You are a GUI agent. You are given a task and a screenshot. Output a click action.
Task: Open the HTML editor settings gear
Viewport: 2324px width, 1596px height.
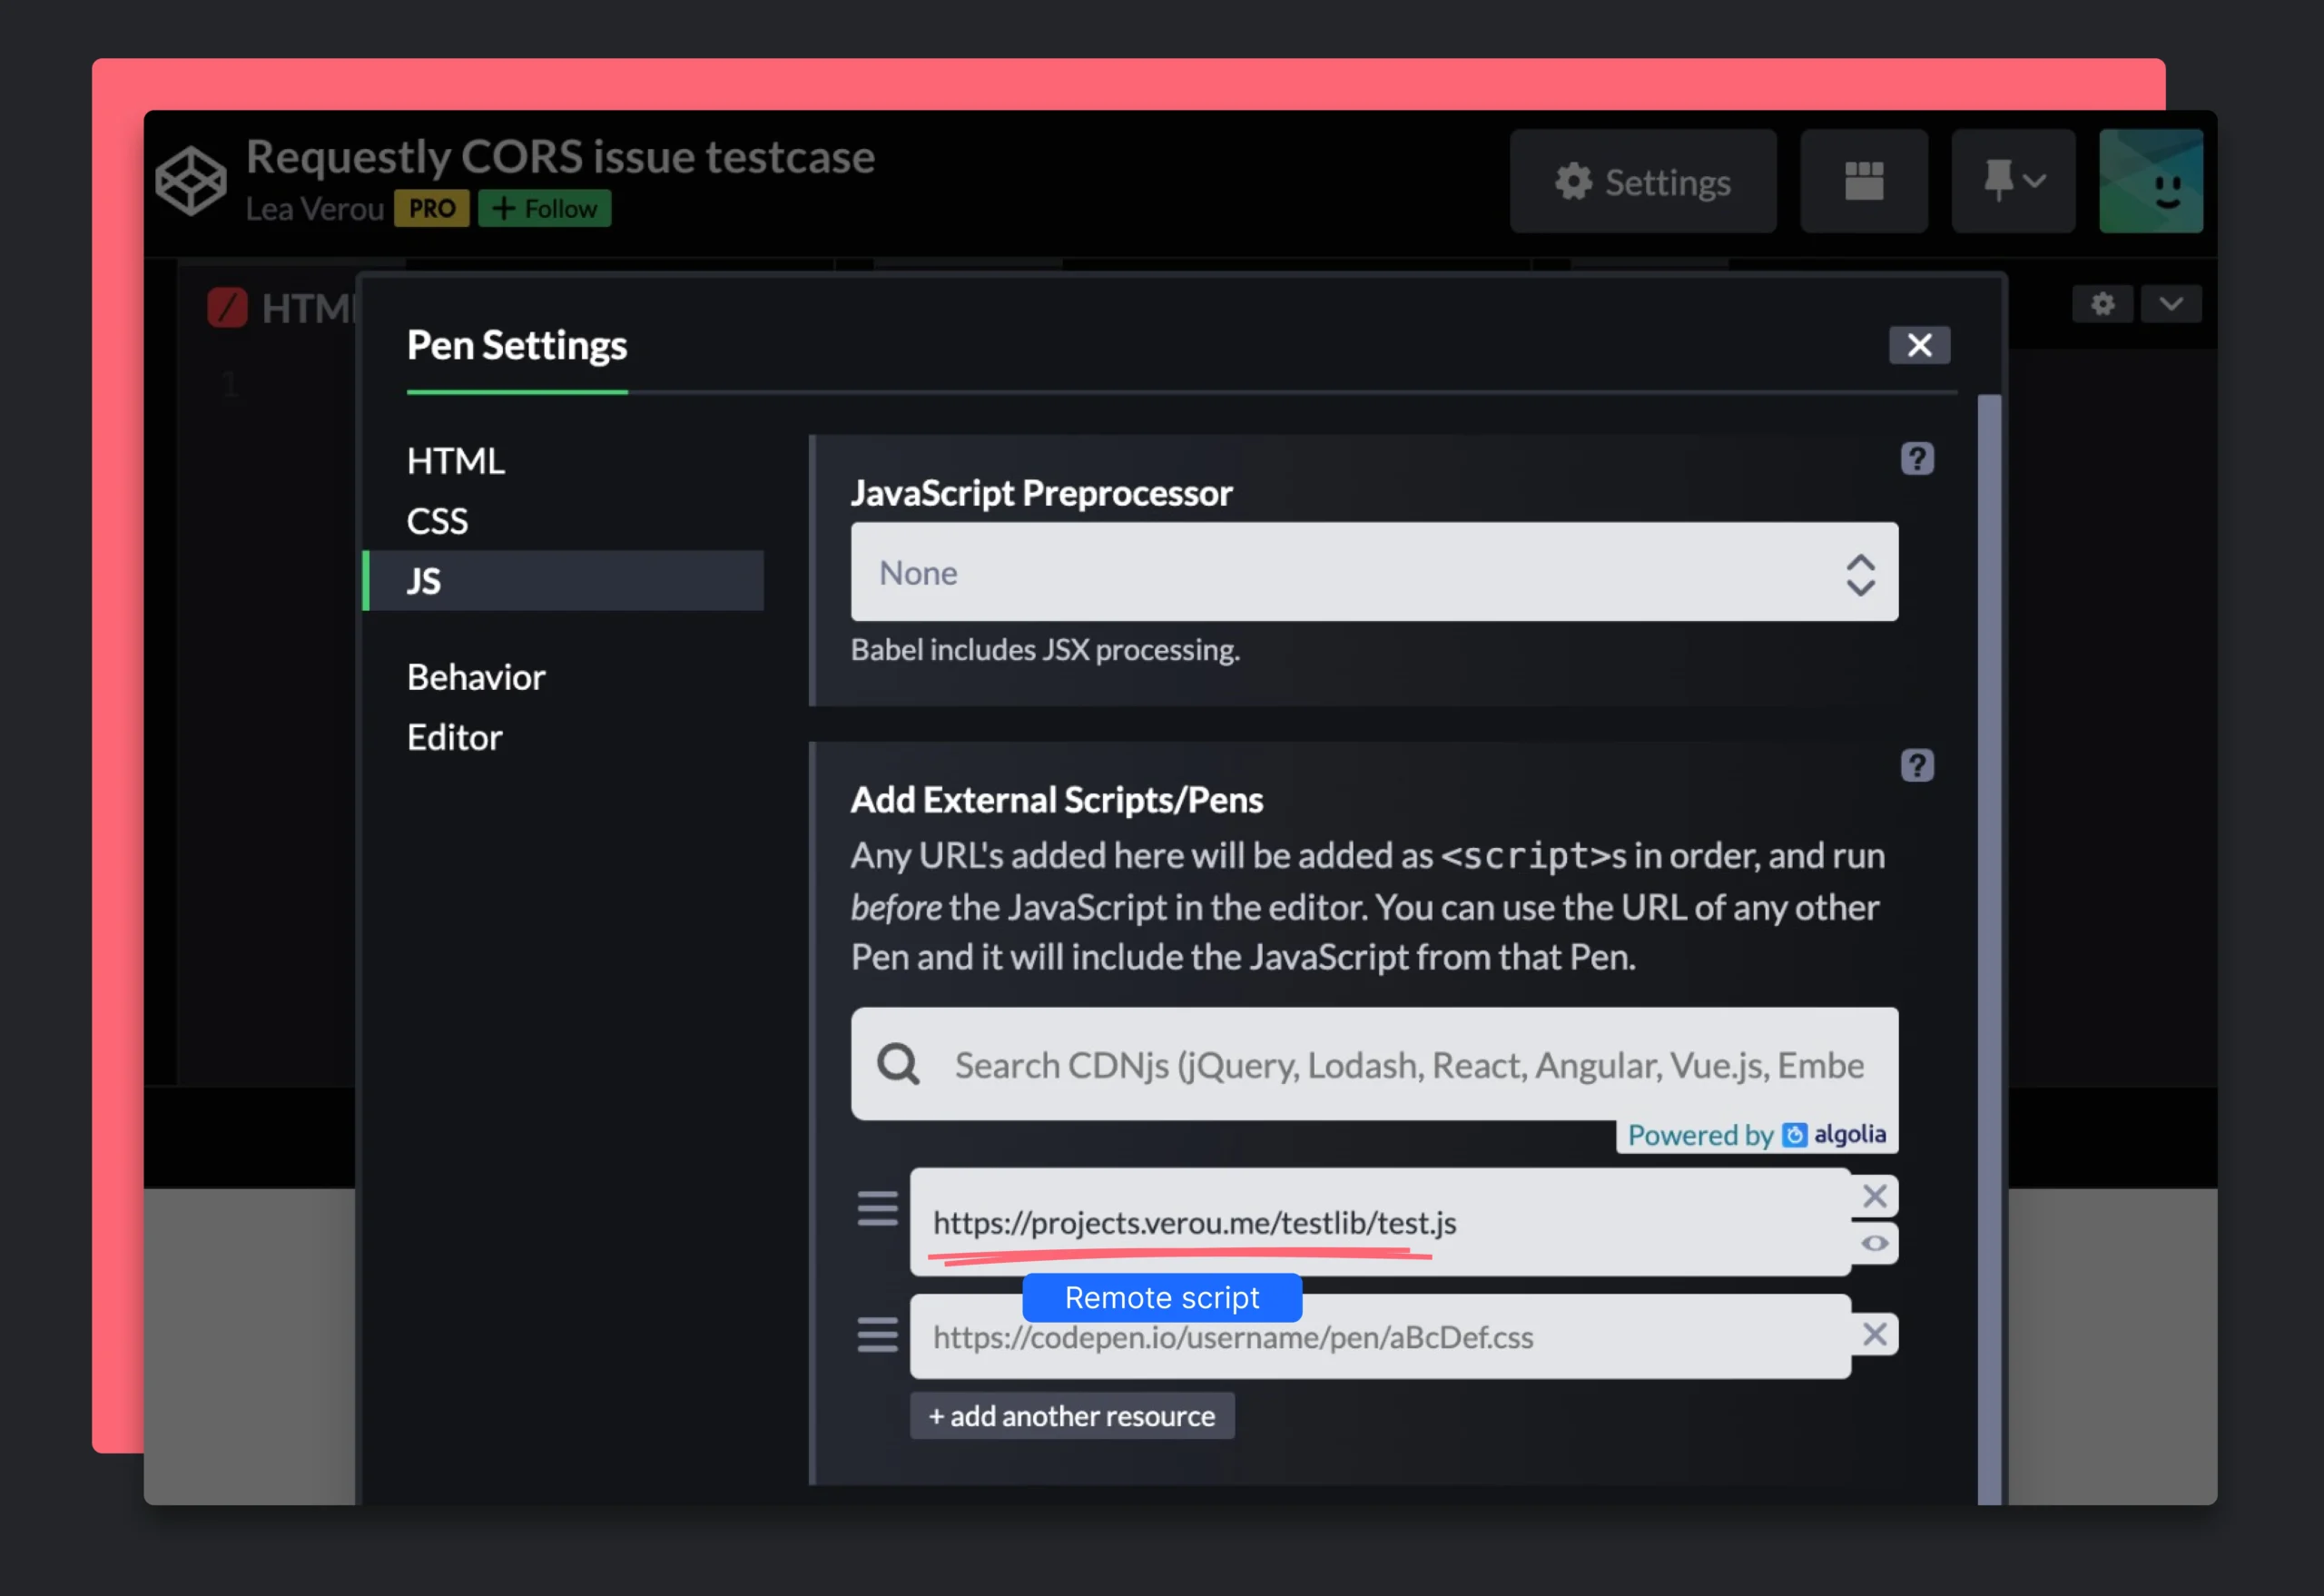click(2103, 304)
